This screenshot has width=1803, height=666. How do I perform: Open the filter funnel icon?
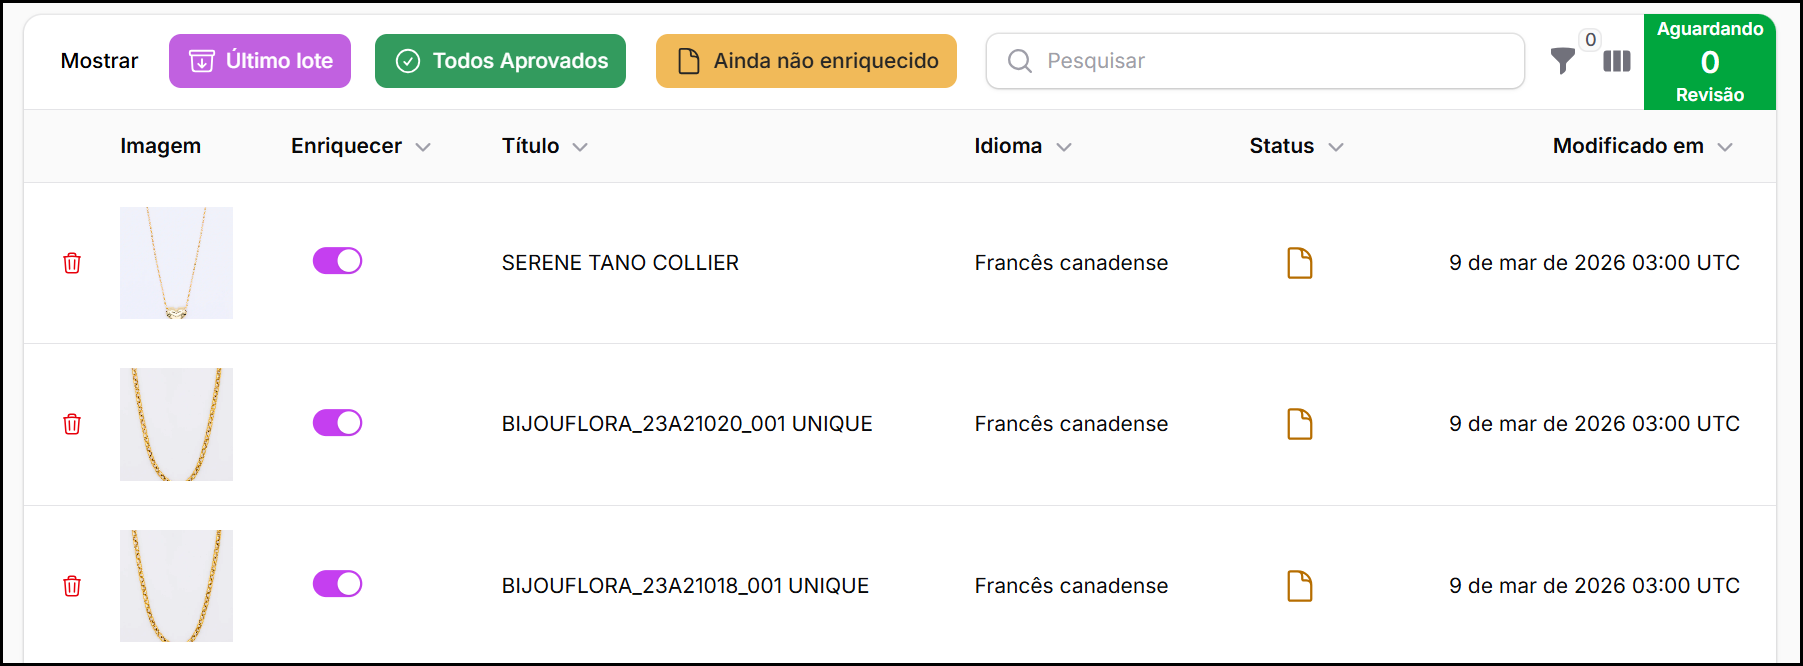[x=1562, y=62]
